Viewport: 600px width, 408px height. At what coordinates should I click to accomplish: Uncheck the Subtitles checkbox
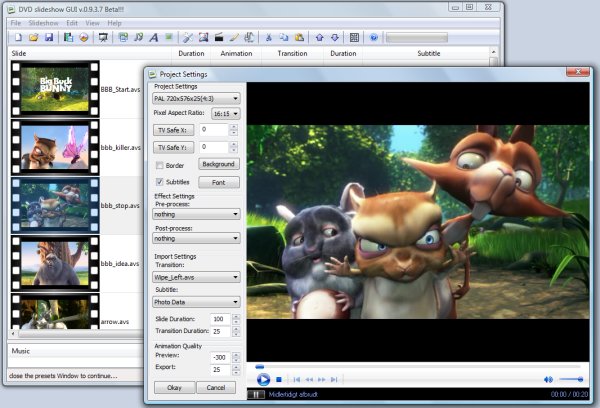click(x=159, y=182)
